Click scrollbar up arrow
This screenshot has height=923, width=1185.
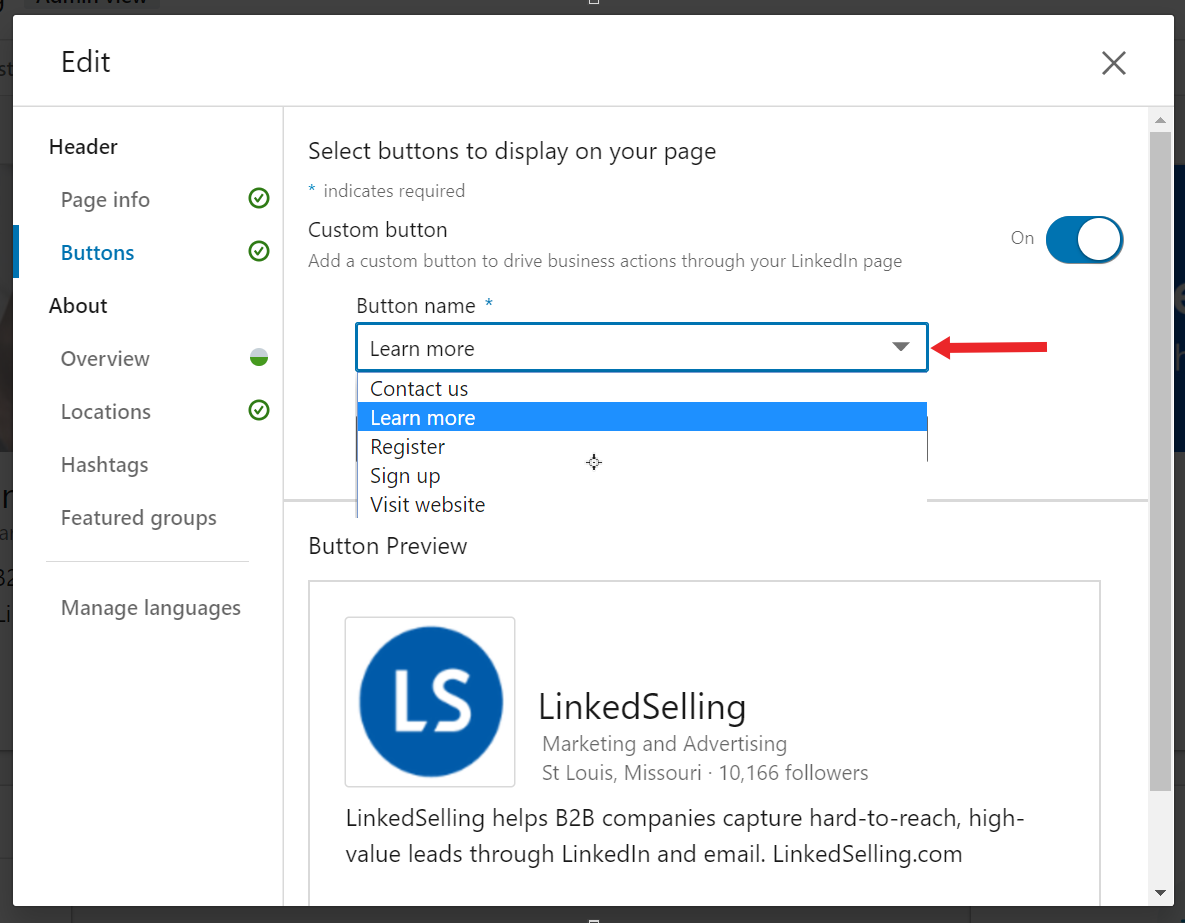point(1160,120)
